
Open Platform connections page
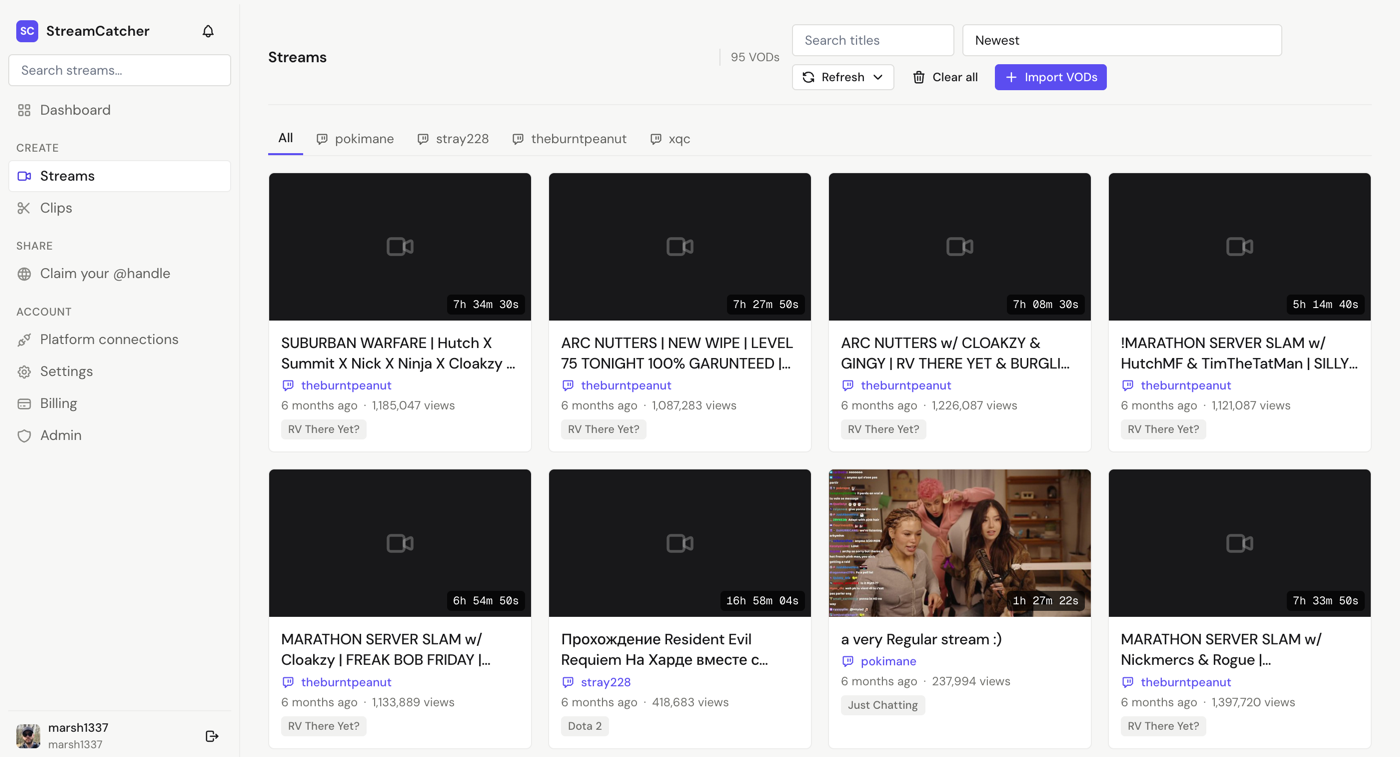point(119,340)
